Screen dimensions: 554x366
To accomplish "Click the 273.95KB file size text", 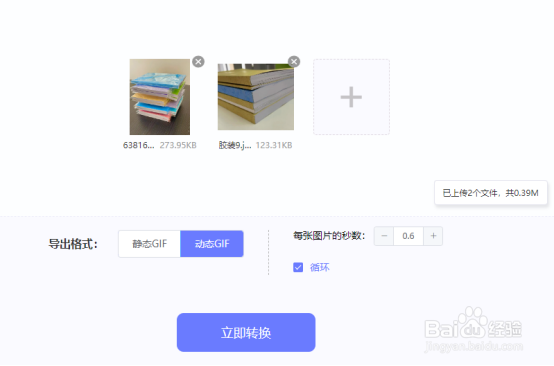I will coord(178,145).
